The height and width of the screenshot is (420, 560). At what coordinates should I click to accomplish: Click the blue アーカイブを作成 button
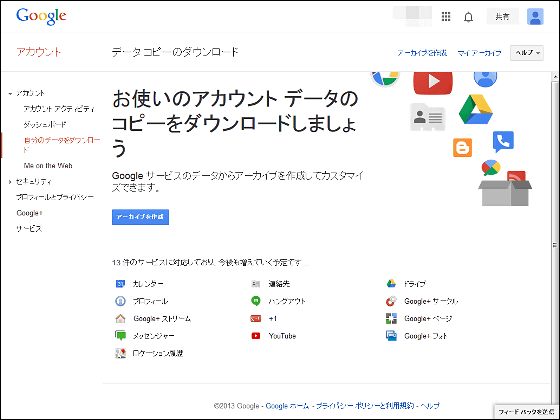click(x=140, y=217)
